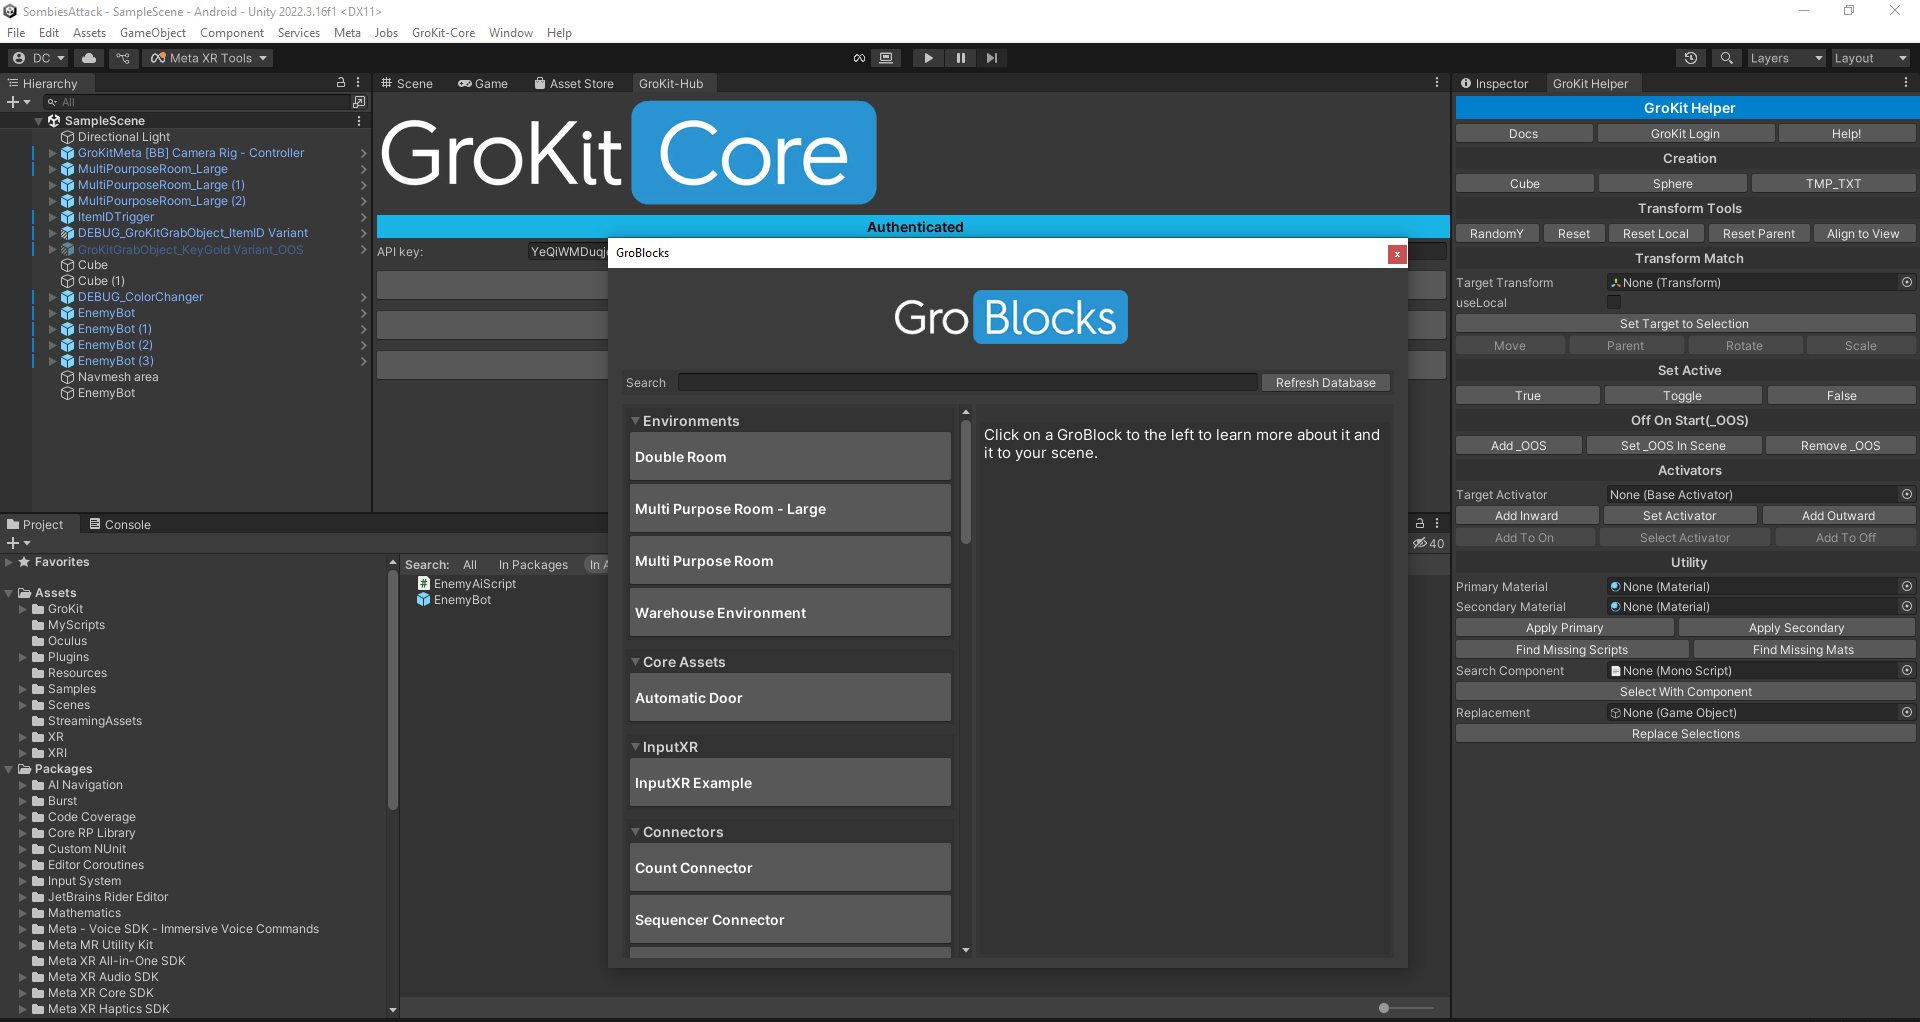The height and width of the screenshot is (1022, 1920).
Task: Open the GameObject menu
Action: click(153, 33)
